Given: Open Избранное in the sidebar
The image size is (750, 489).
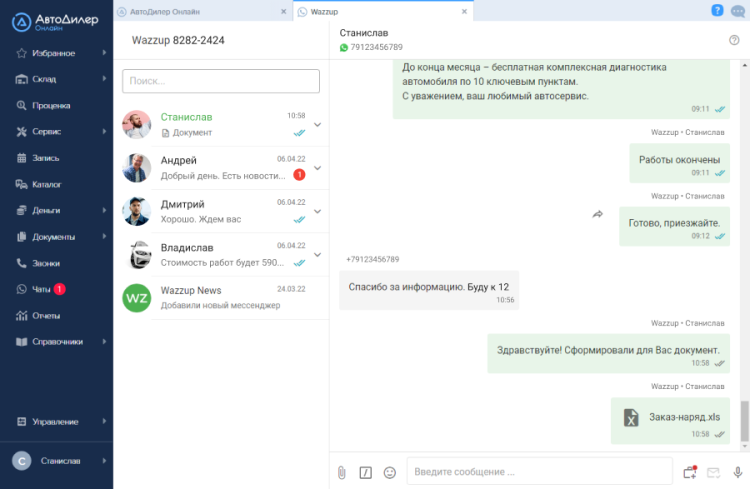Looking at the screenshot, I should click(56, 53).
